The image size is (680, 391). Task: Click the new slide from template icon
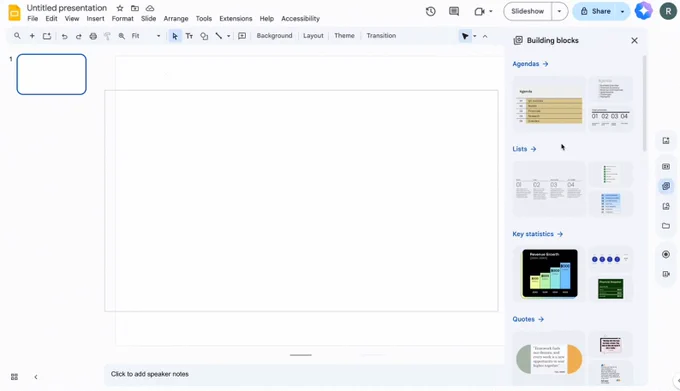47,36
